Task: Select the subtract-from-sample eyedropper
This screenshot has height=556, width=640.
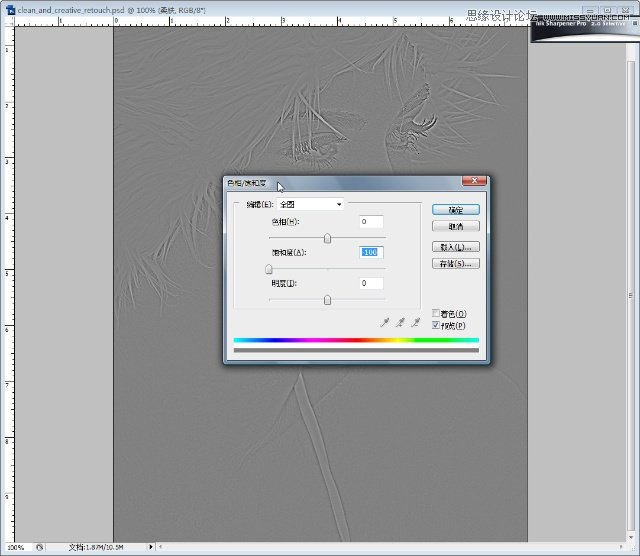Action: tap(416, 323)
